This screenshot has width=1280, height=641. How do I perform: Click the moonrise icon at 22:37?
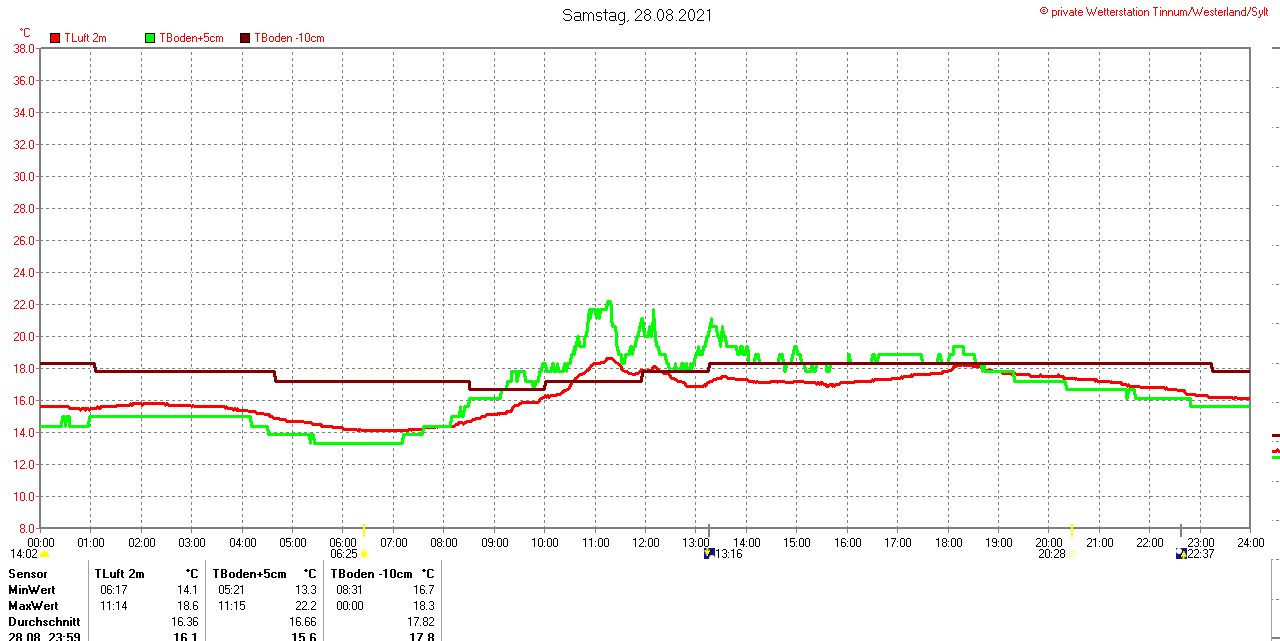tap(1181, 553)
